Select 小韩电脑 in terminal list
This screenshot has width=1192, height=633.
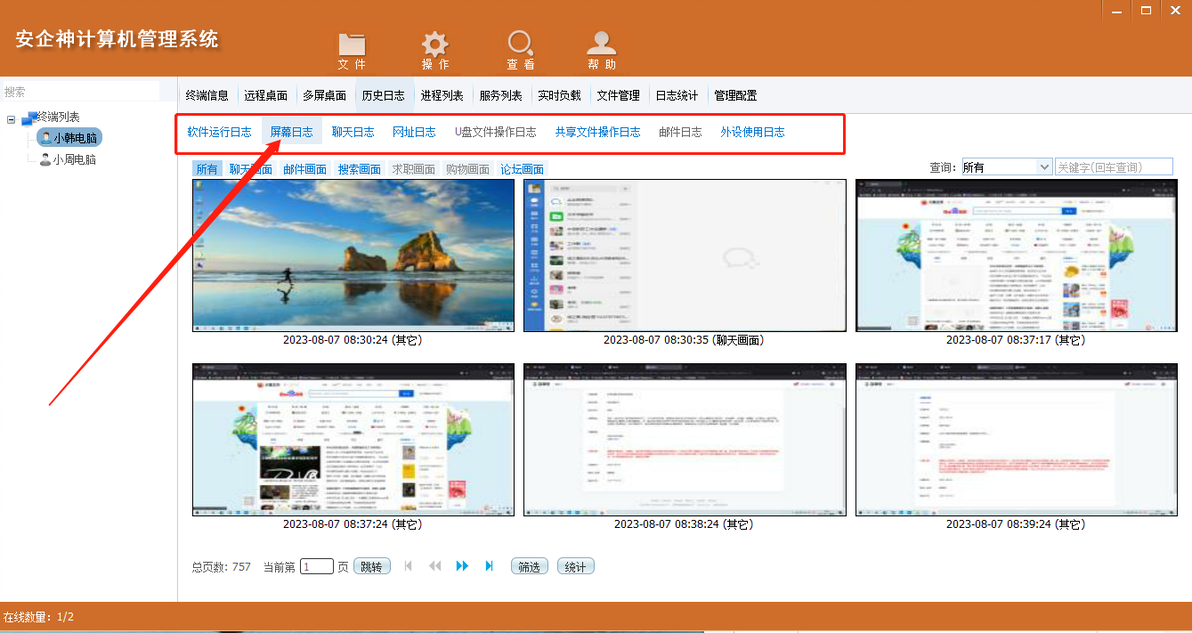pyautogui.click(x=69, y=138)
